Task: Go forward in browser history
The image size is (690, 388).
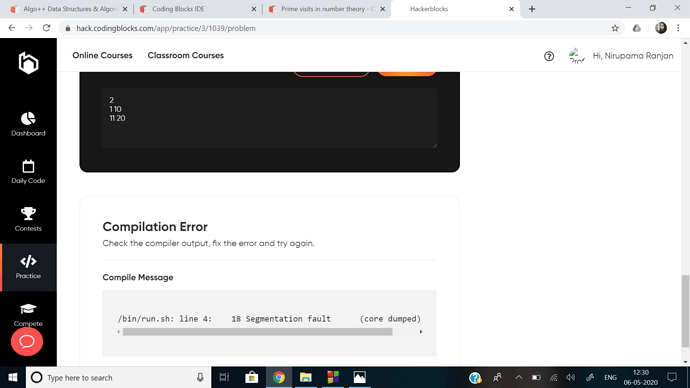Action: [x=29, y=28]
